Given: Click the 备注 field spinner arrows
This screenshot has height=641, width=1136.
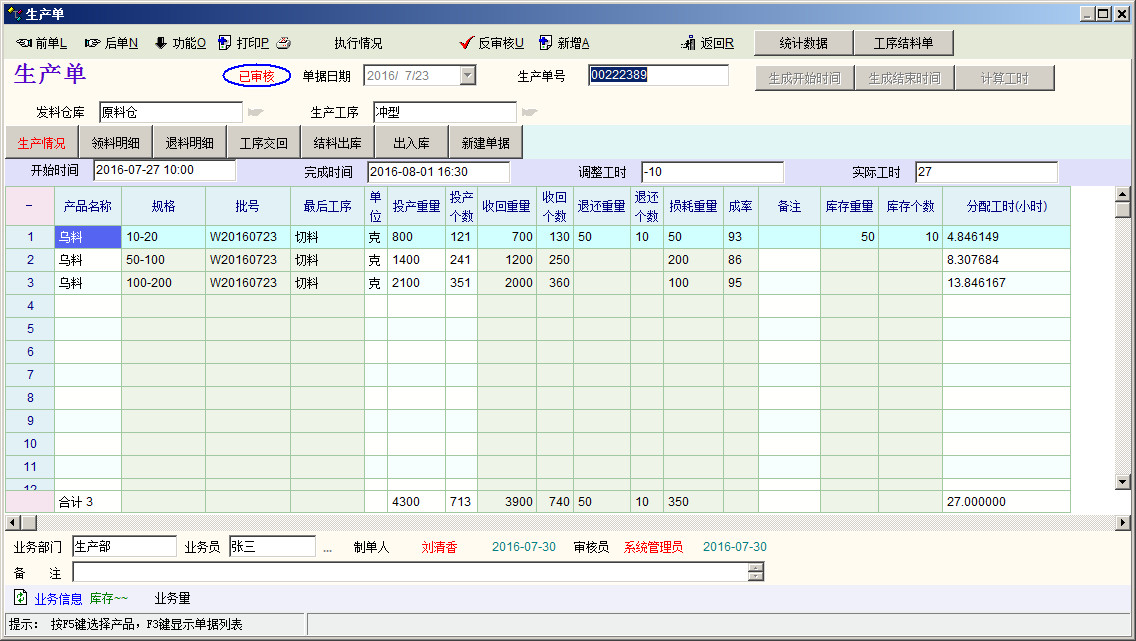Looking at the screenshot, I should click(x=756, y=572).
